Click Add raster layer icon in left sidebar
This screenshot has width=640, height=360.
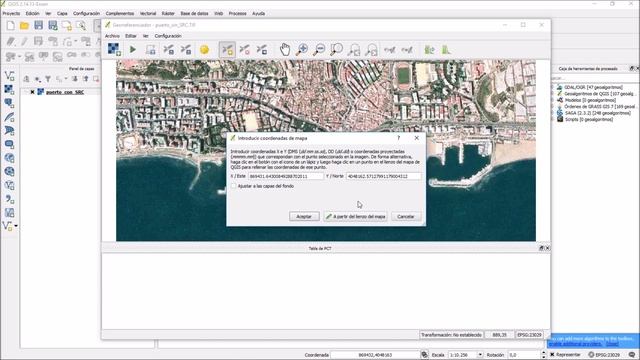(9, 89)
